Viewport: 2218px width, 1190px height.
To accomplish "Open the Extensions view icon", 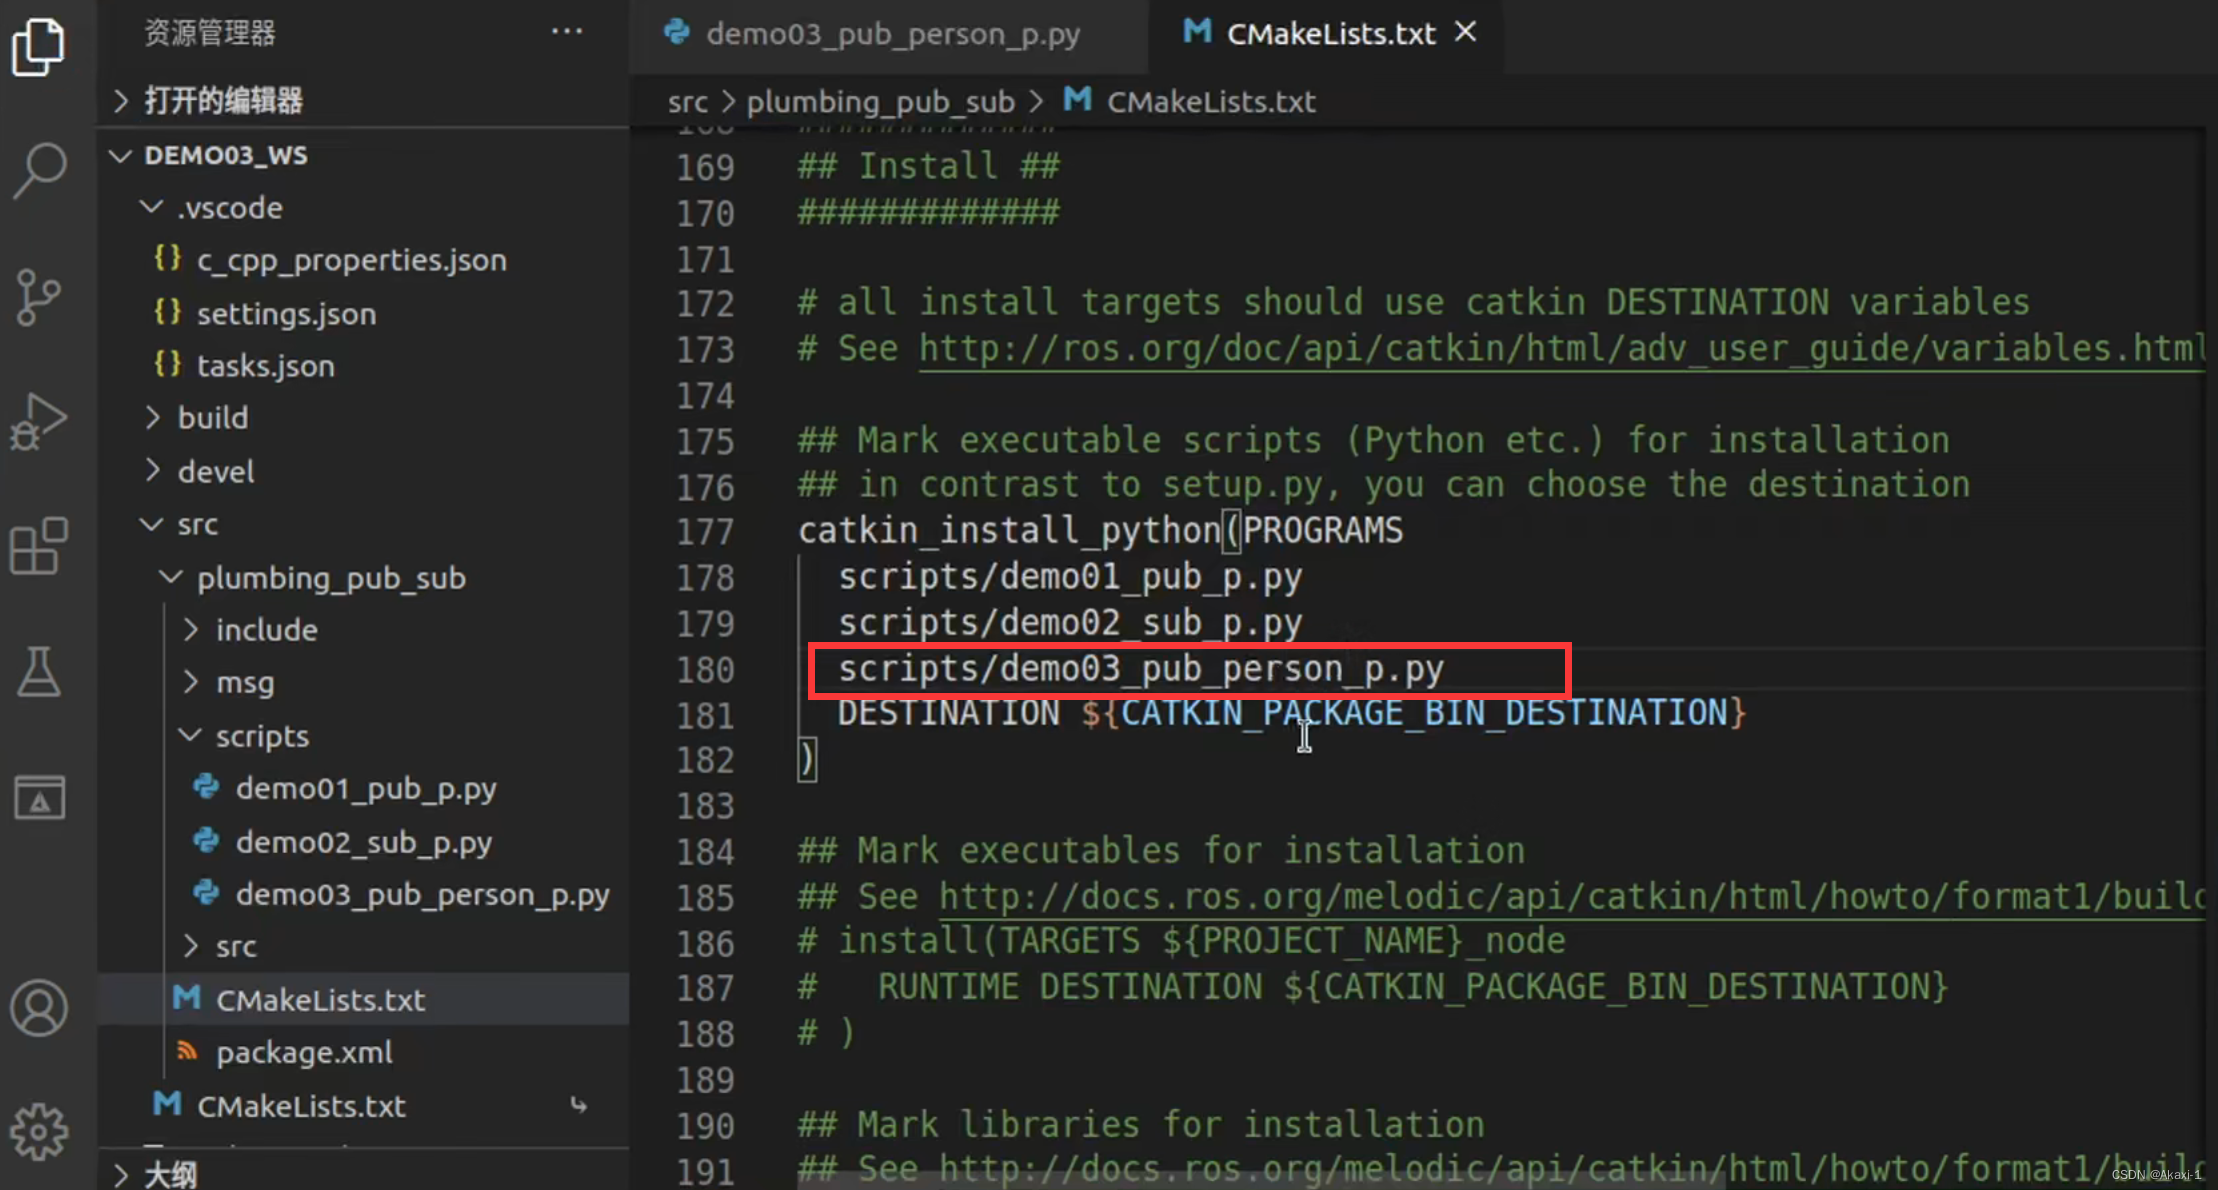I will click(38, 546).
